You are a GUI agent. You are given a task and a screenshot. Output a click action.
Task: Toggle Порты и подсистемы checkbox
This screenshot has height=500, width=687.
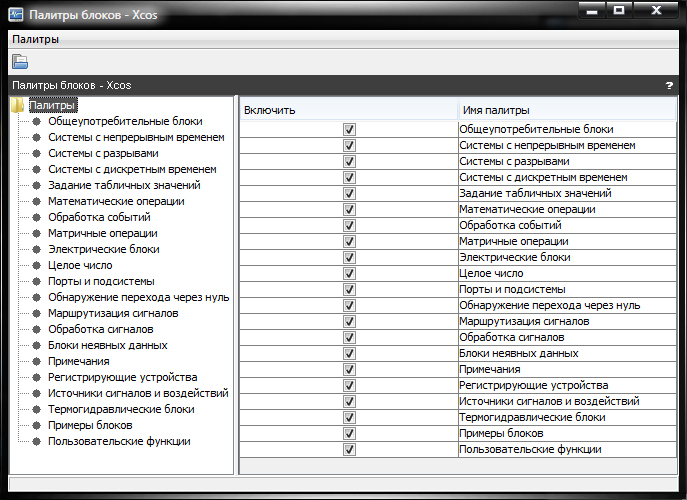tap(349, 289)
